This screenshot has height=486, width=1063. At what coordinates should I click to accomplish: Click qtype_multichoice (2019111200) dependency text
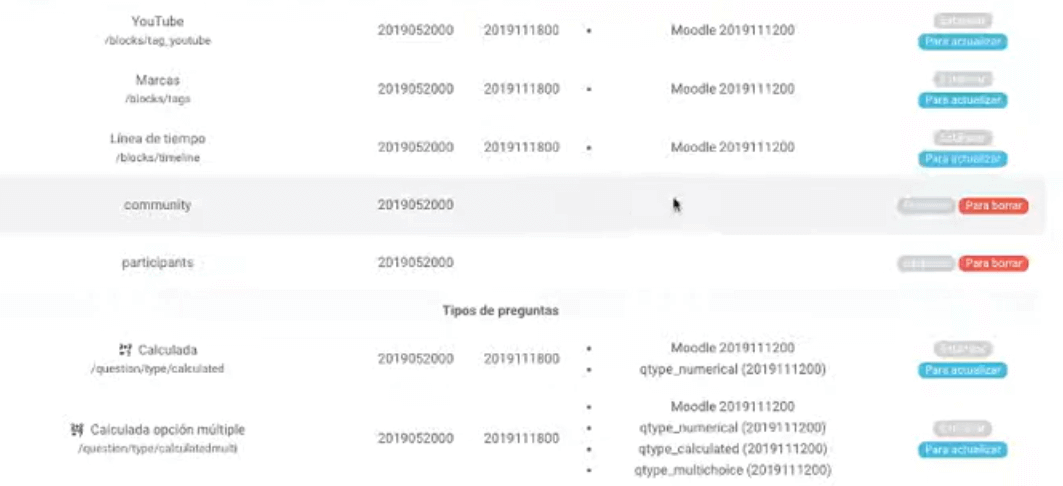click(732, 470)
